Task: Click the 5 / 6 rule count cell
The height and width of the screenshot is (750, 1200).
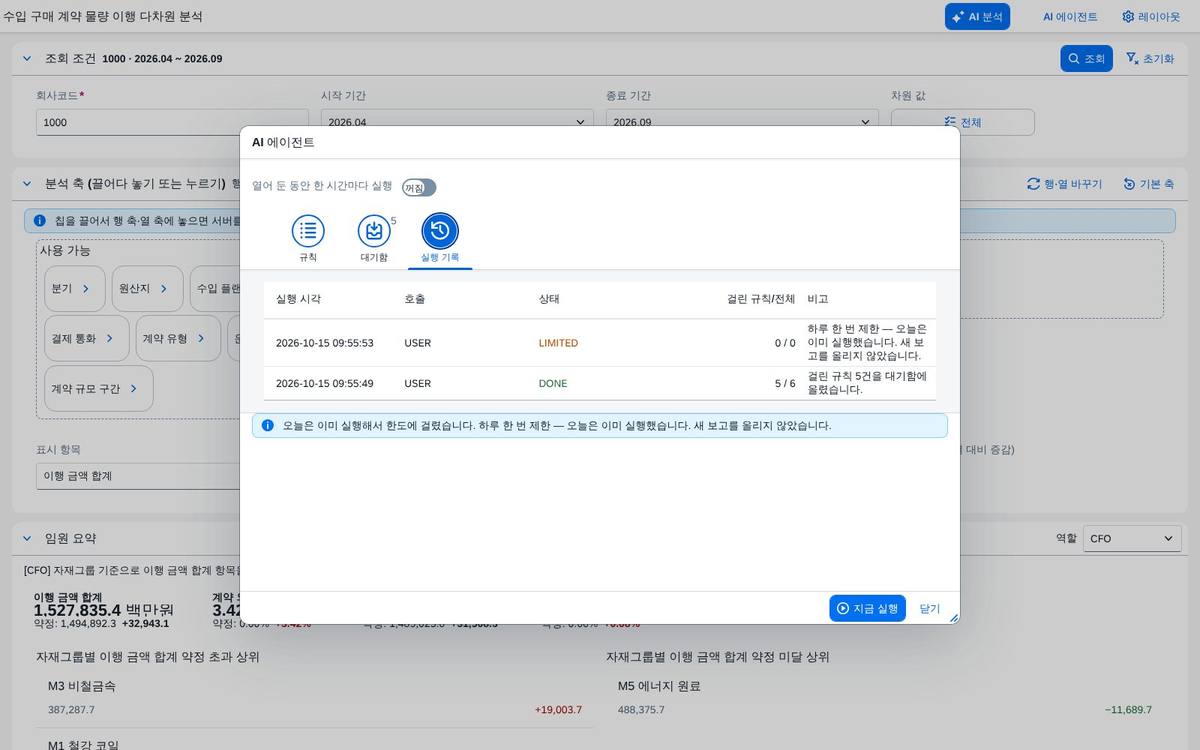Action: coord(785,383)
